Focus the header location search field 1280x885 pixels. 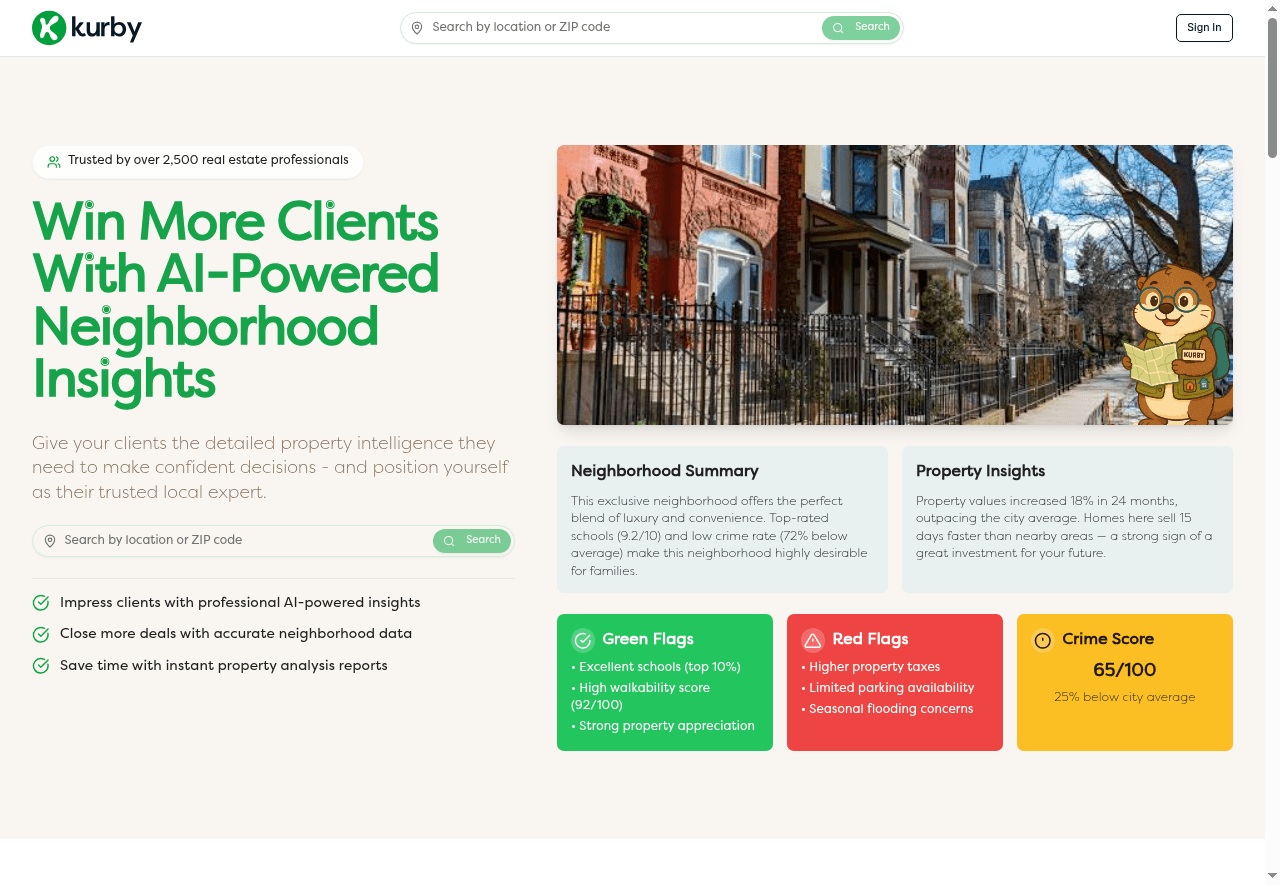[620, 28]
